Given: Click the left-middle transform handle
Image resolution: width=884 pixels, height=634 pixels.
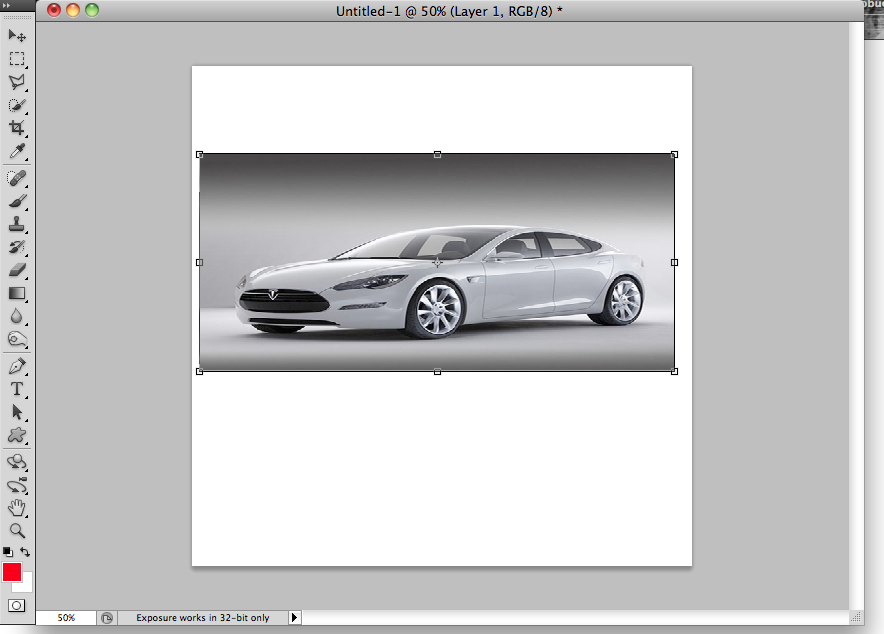Looking at the screenshot, I should click(x=199, y=263).
